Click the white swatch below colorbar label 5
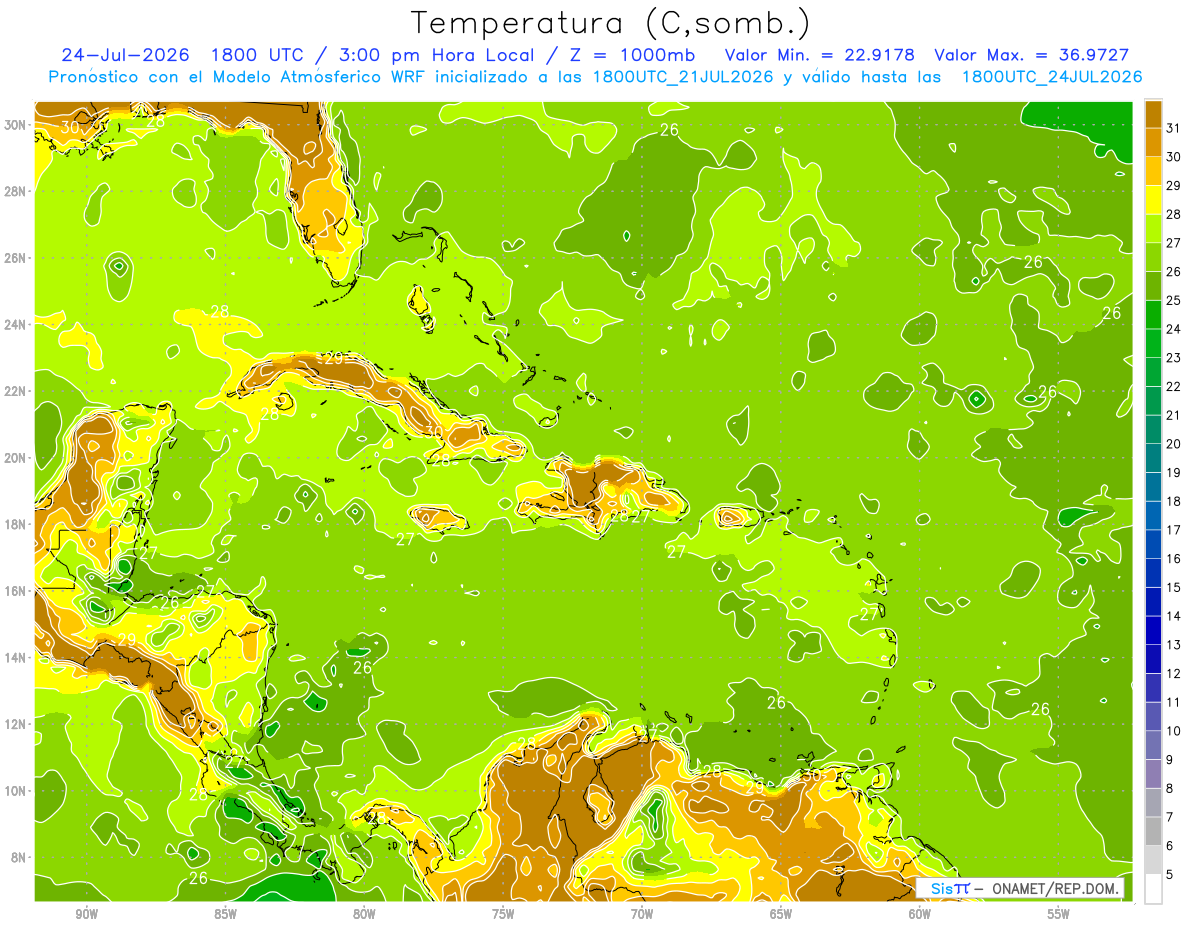The height and width of the screenshot is (927, 1200). coord(1153,889)
